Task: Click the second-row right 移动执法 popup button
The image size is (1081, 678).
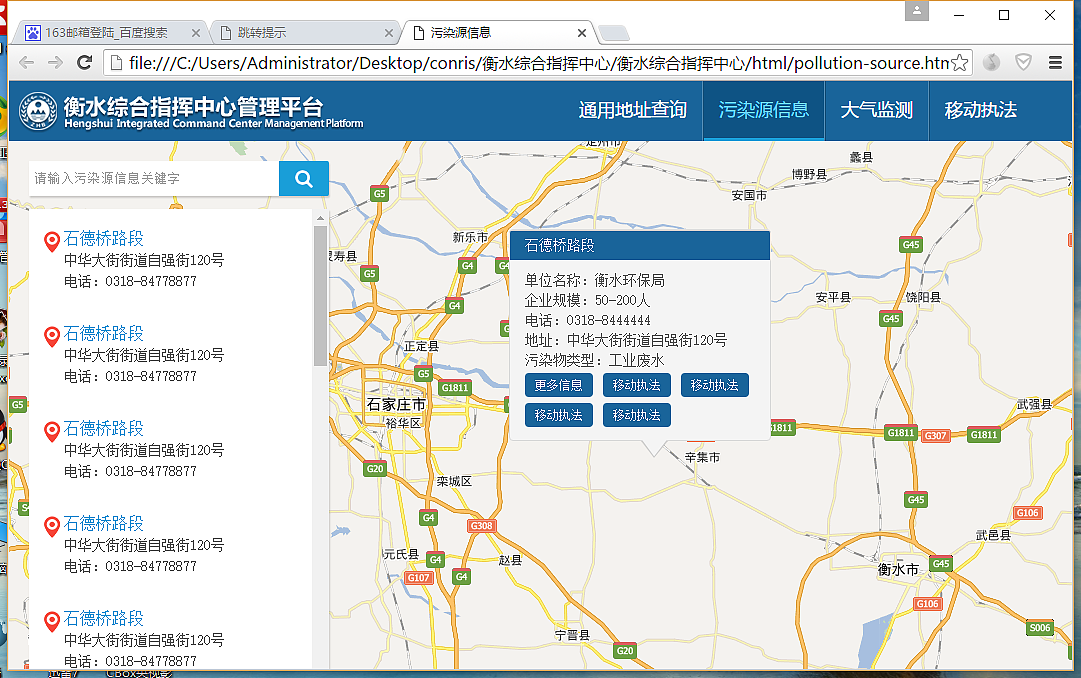Action: (x=636, y=415)
